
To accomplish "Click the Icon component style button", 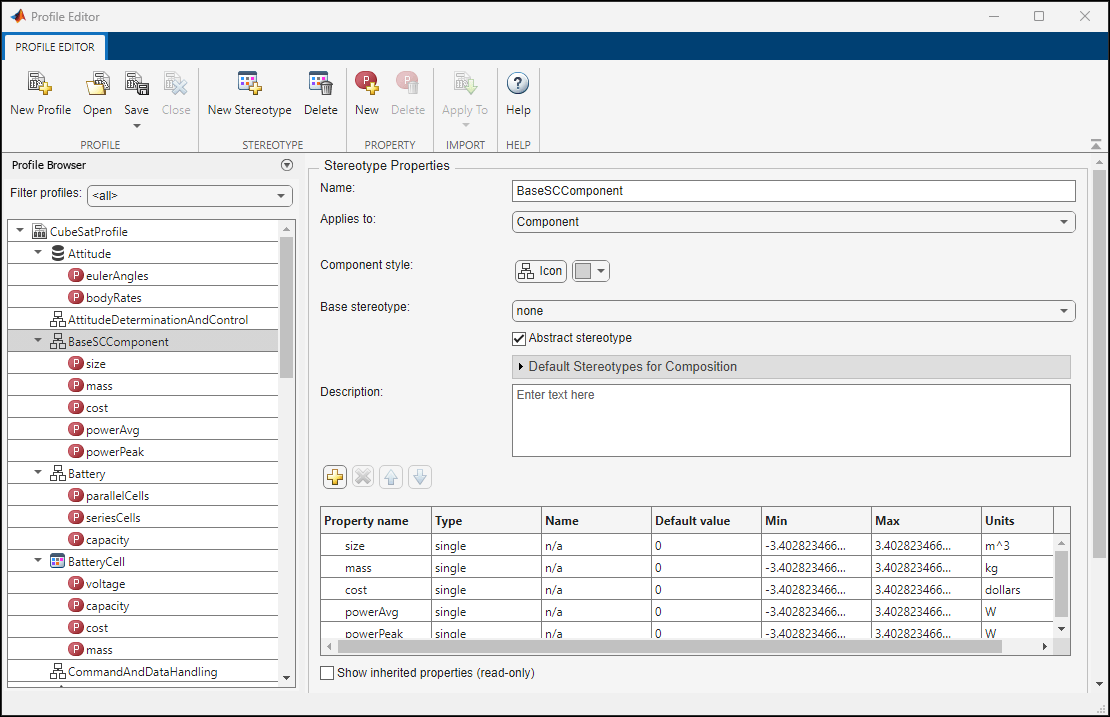I will click(x=541, y=271).
